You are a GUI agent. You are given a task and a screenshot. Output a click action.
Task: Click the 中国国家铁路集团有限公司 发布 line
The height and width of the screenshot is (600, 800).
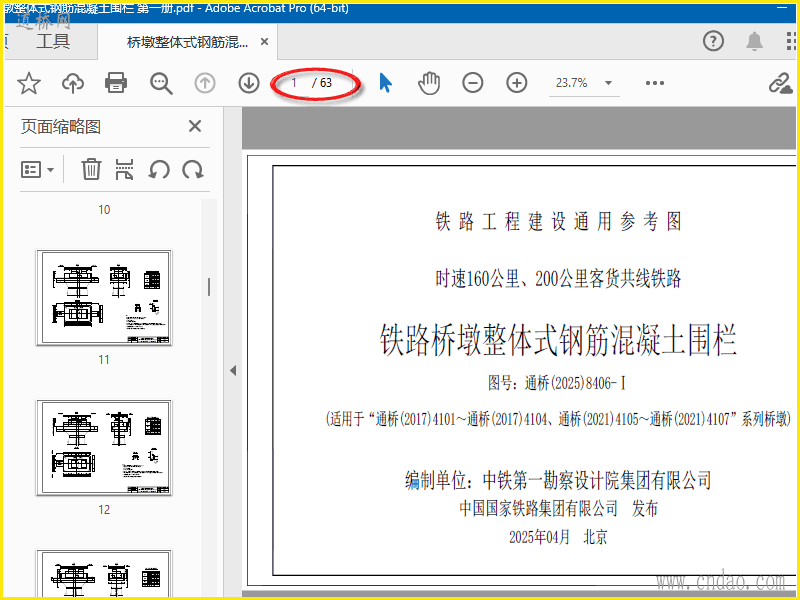pyautogui.click(x=559, y=508)
